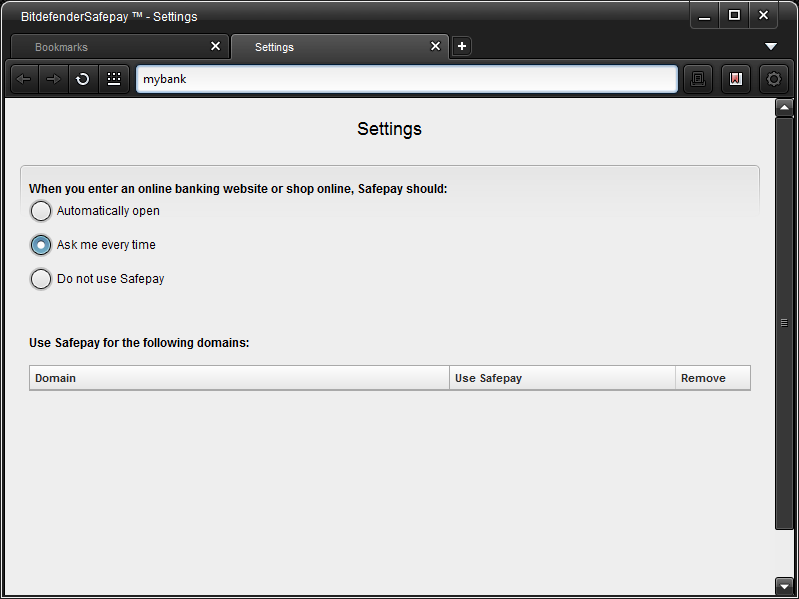Select the "Ask me every time" option
The height and width of the screenshot is (599, 799).
click(x=41, y=245)
